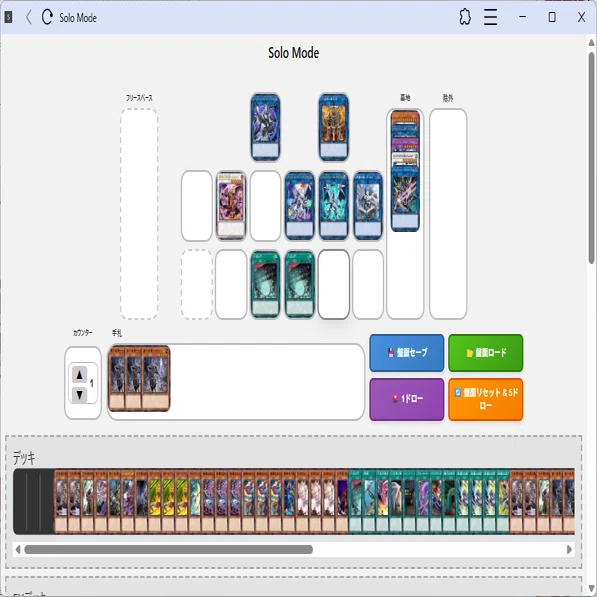
Task: Select the middle of three adjacent blue link monsters
Action: [334, 206]
